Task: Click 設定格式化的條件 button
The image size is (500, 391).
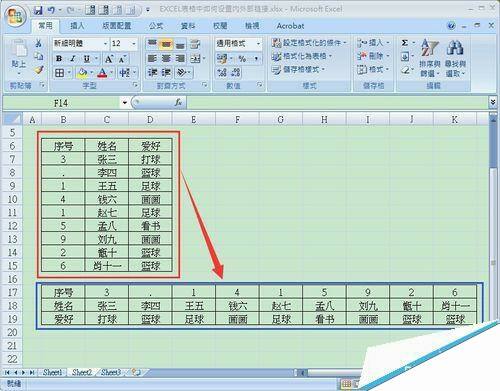Action: tap(309, 43)
